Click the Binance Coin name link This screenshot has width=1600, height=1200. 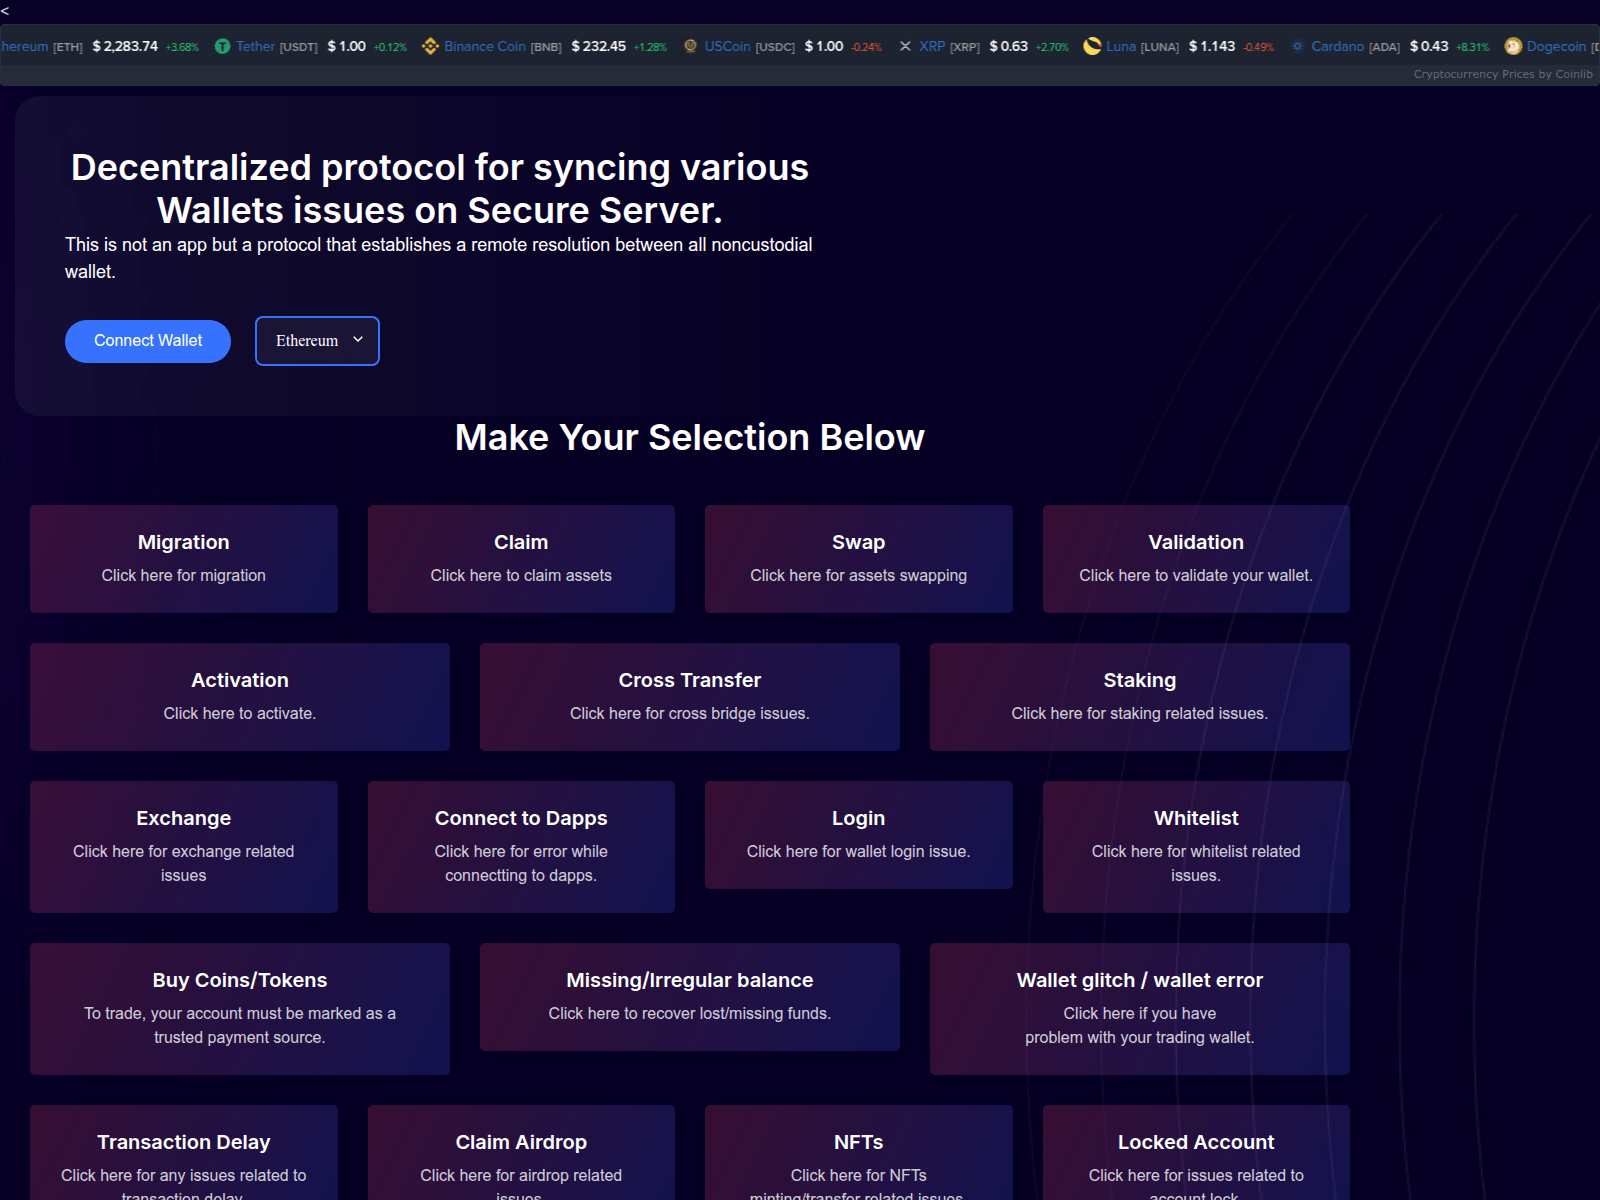(x=484, y=47)
